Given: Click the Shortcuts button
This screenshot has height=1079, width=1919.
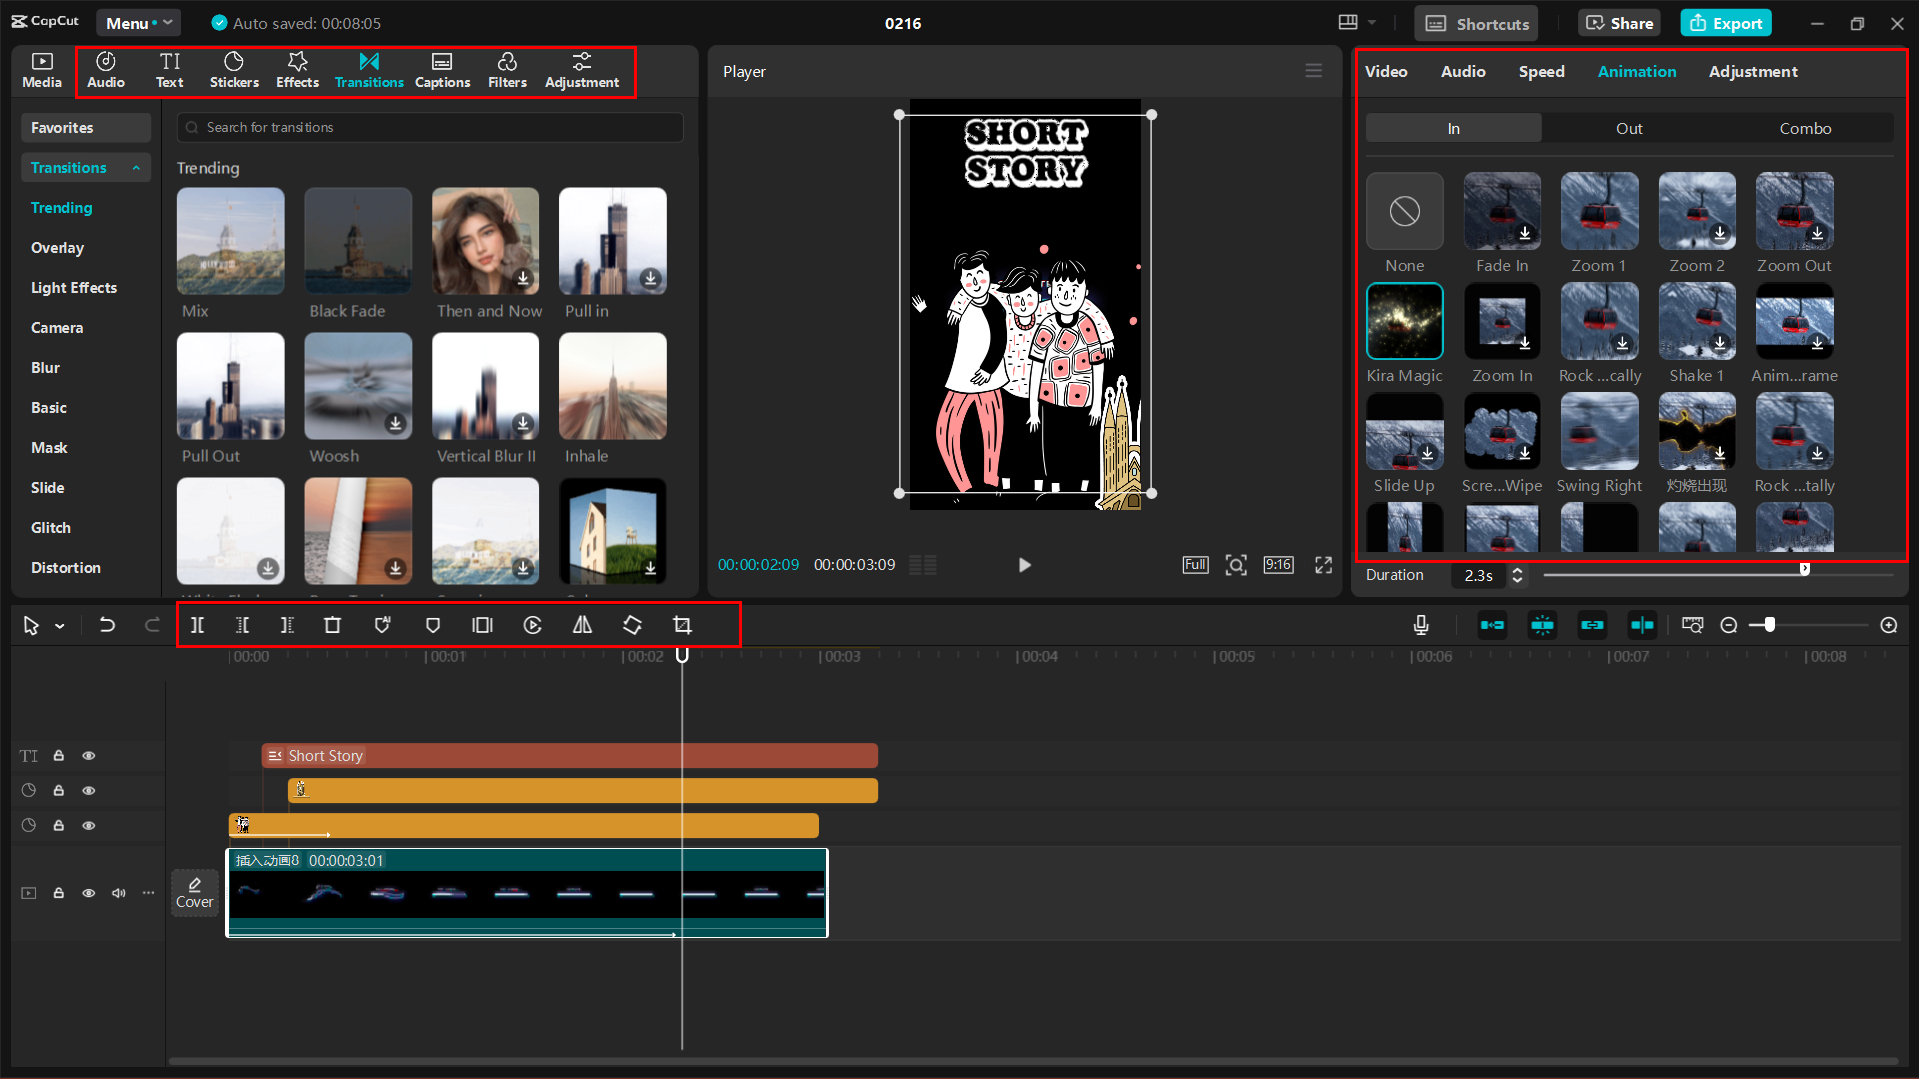Looking at the screenshot, I should (x=1476, y=23).
